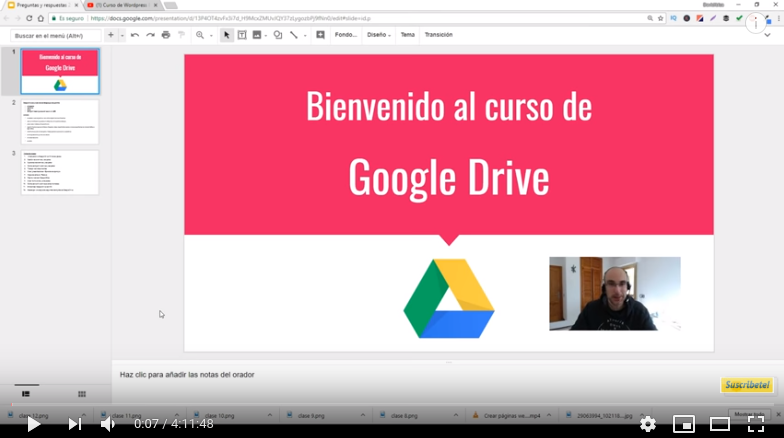
Task: Select slide 3 thumbnail in filmstrip
Action: [x=60, y=172]
